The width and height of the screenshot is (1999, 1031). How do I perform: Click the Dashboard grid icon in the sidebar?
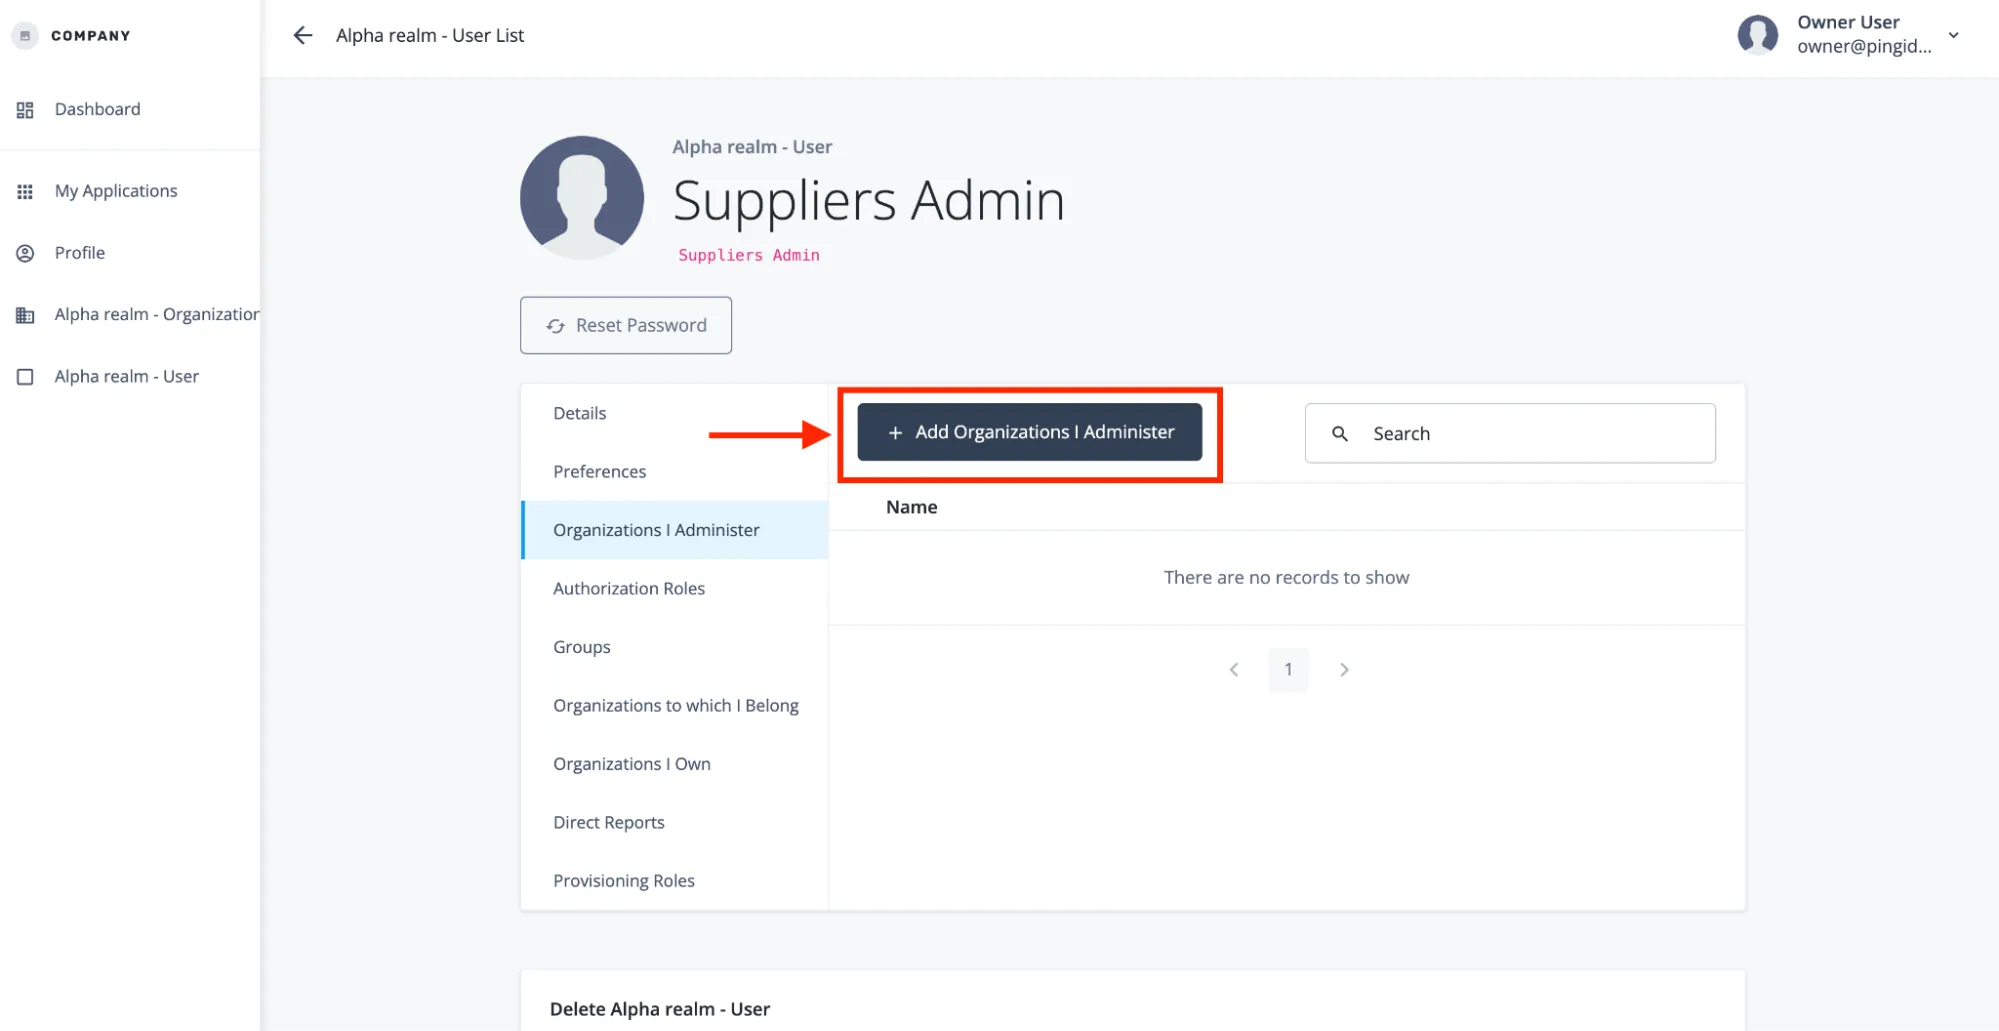point(25,110)
